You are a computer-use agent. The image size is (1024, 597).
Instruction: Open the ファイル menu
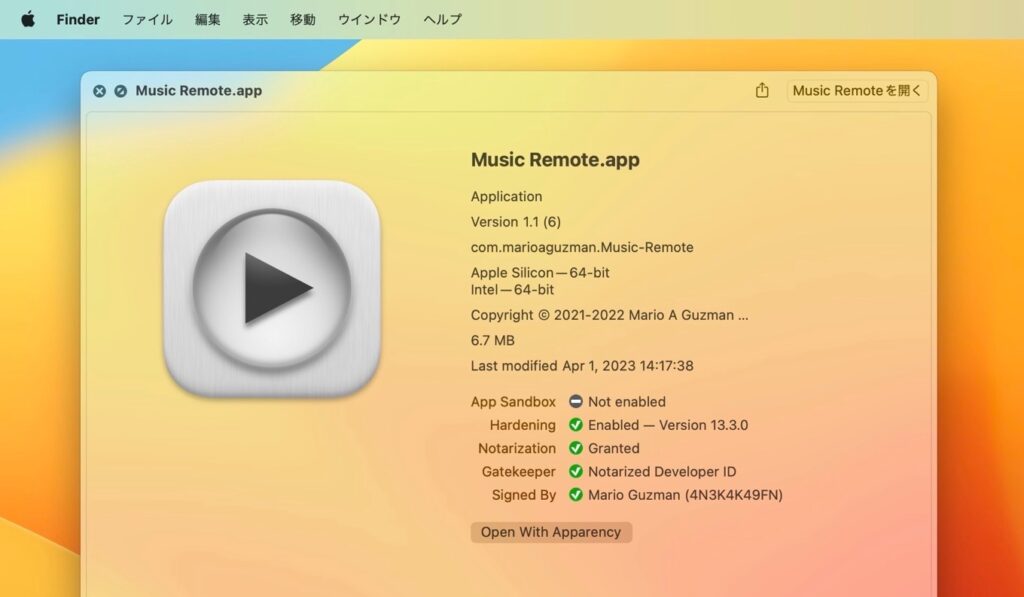pyautogui.click(x=146, y=18)
